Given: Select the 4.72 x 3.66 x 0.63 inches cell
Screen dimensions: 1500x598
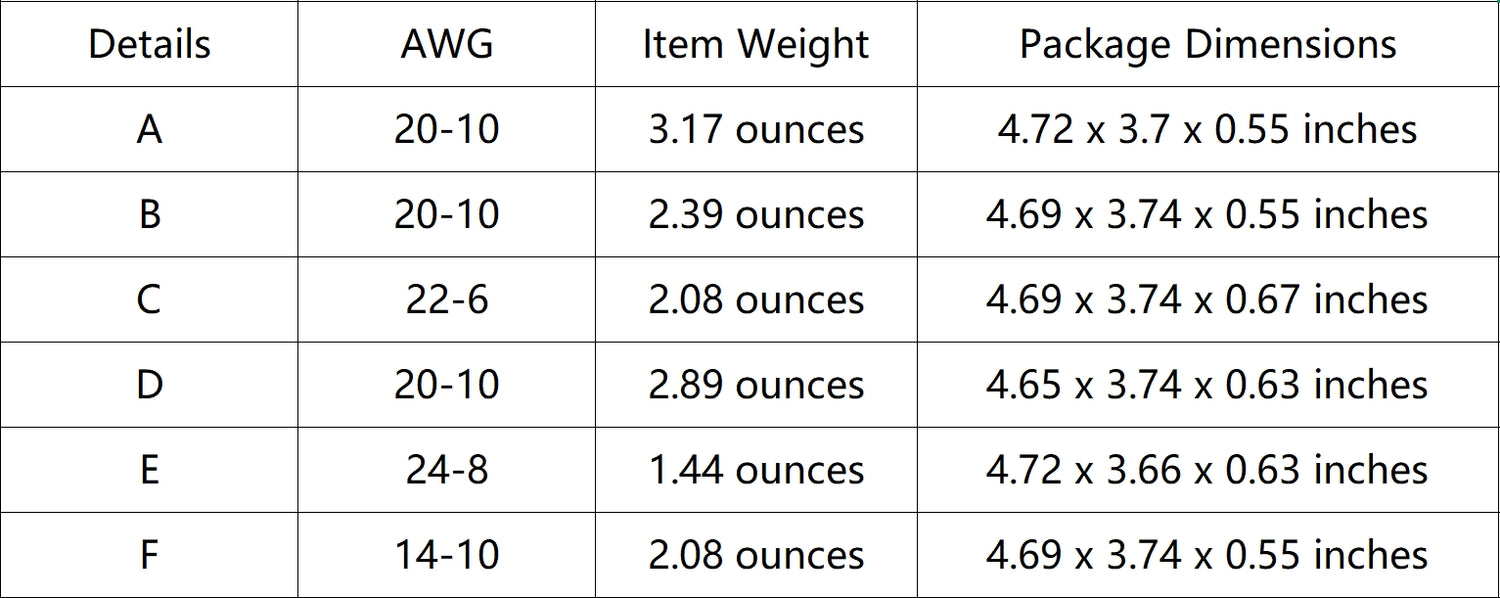Looking at the screenshot, I should pos(1207,470).
